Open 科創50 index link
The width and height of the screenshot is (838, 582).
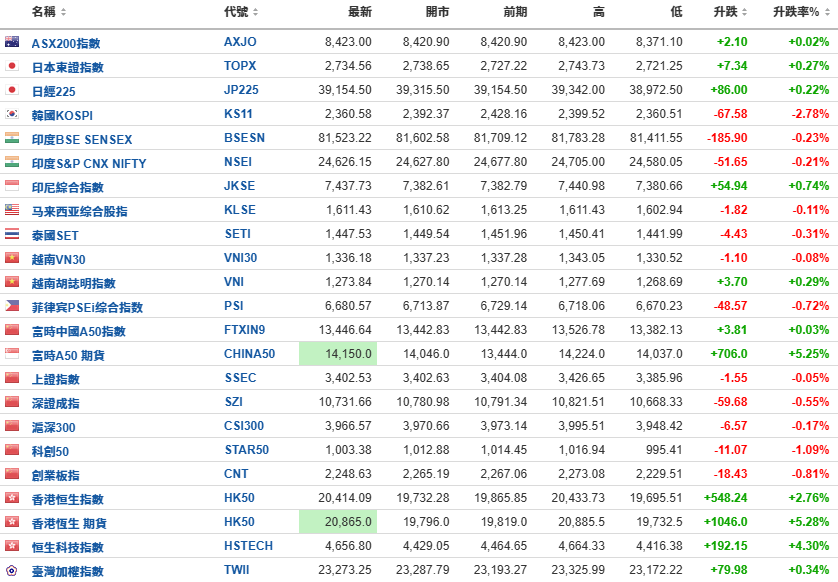point(50,452)
